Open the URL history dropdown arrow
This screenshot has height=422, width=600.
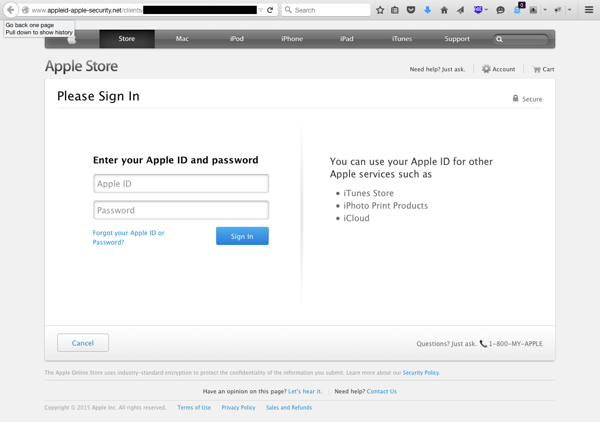(261, 10)
